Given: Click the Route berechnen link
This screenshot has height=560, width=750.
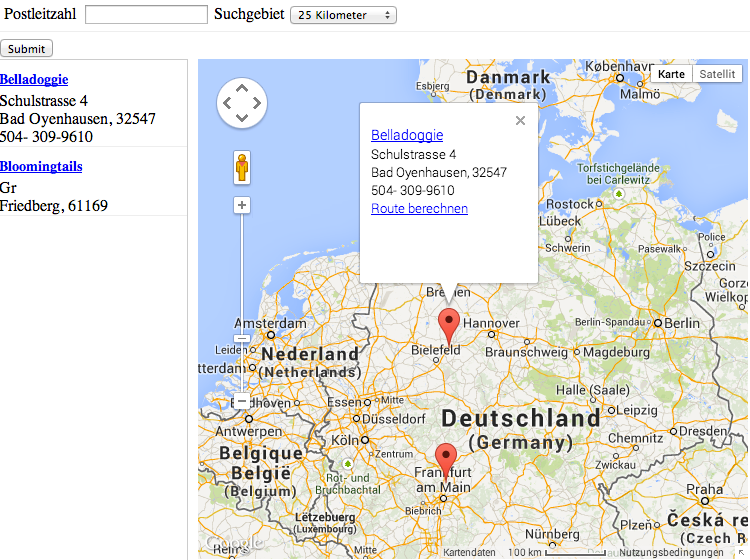Looking at the screenshot, I should pos(419,209).
